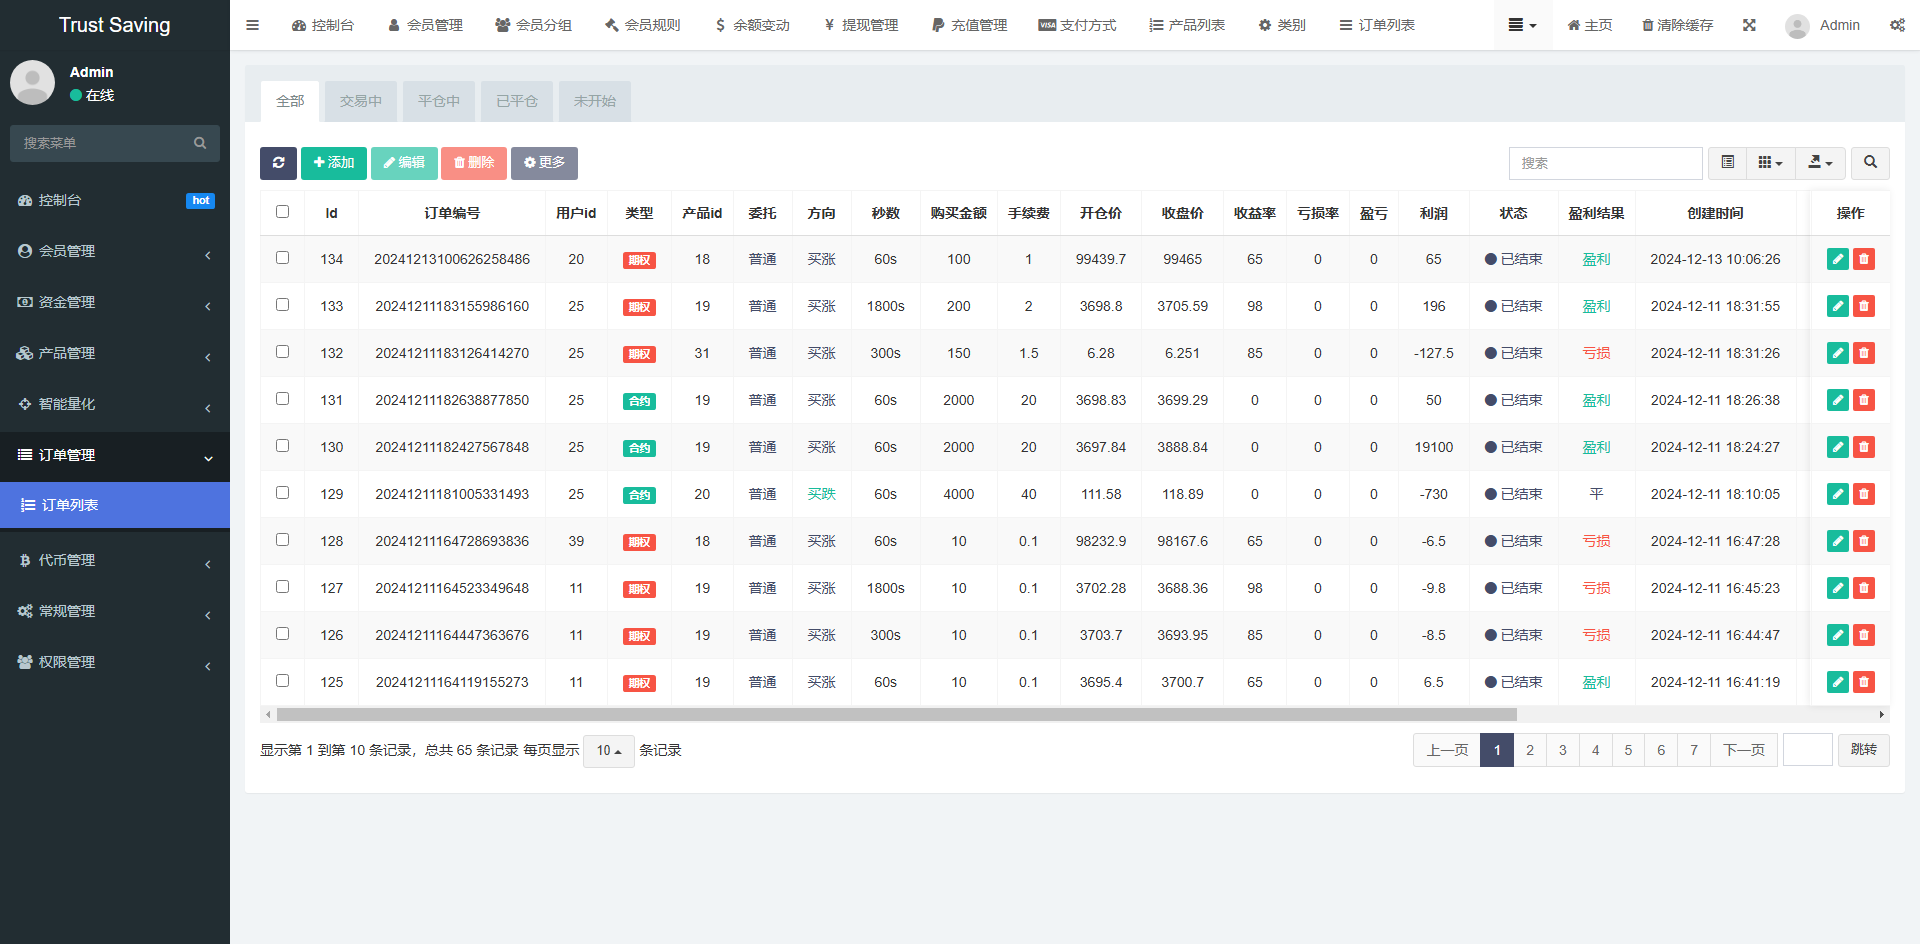Go to page 3 in pagination
Screen dimensions: 1920x944
pyautogui.click(x=1563, y=750)
